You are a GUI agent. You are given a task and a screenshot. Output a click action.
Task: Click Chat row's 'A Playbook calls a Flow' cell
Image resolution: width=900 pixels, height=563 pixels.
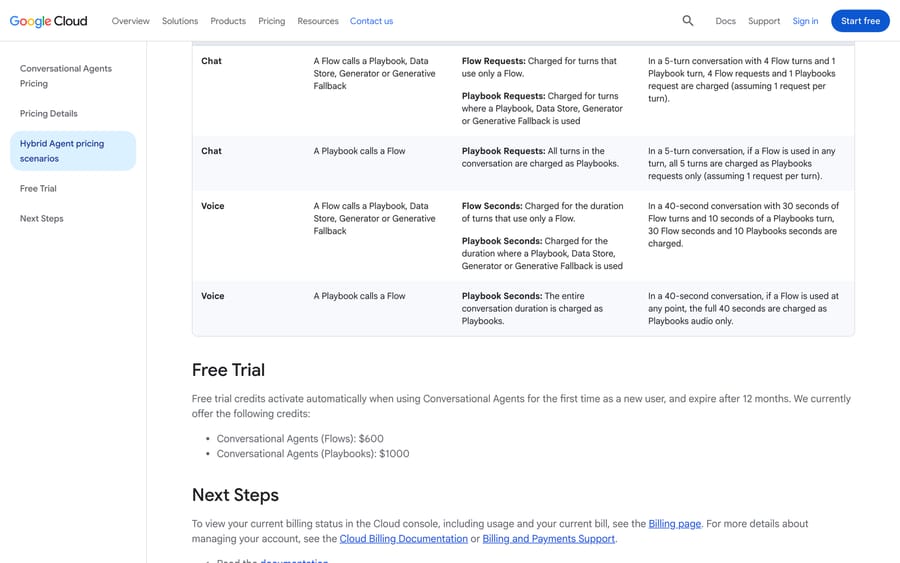(359, 151)
